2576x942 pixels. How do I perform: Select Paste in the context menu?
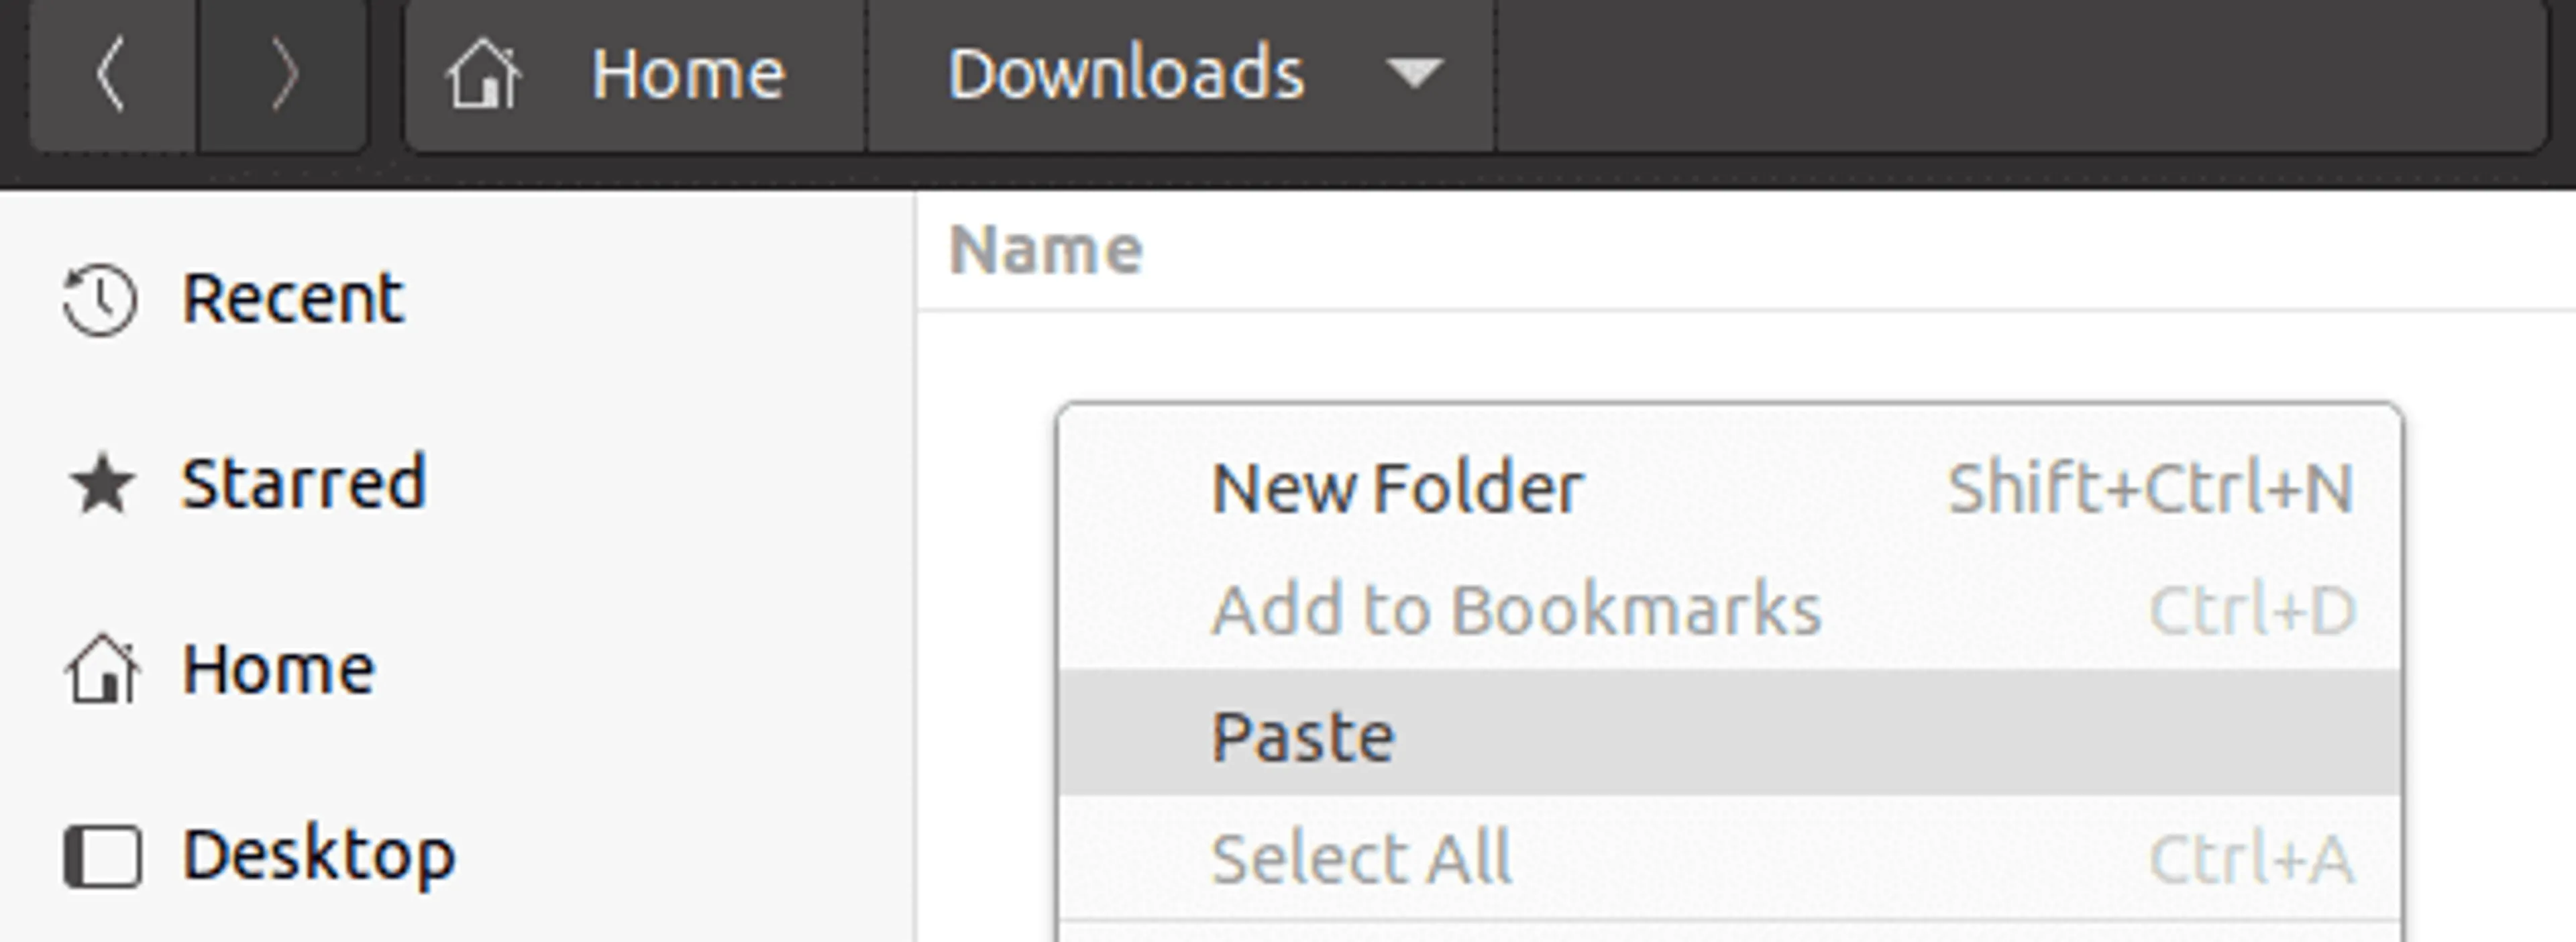(x=1302, y=737)
